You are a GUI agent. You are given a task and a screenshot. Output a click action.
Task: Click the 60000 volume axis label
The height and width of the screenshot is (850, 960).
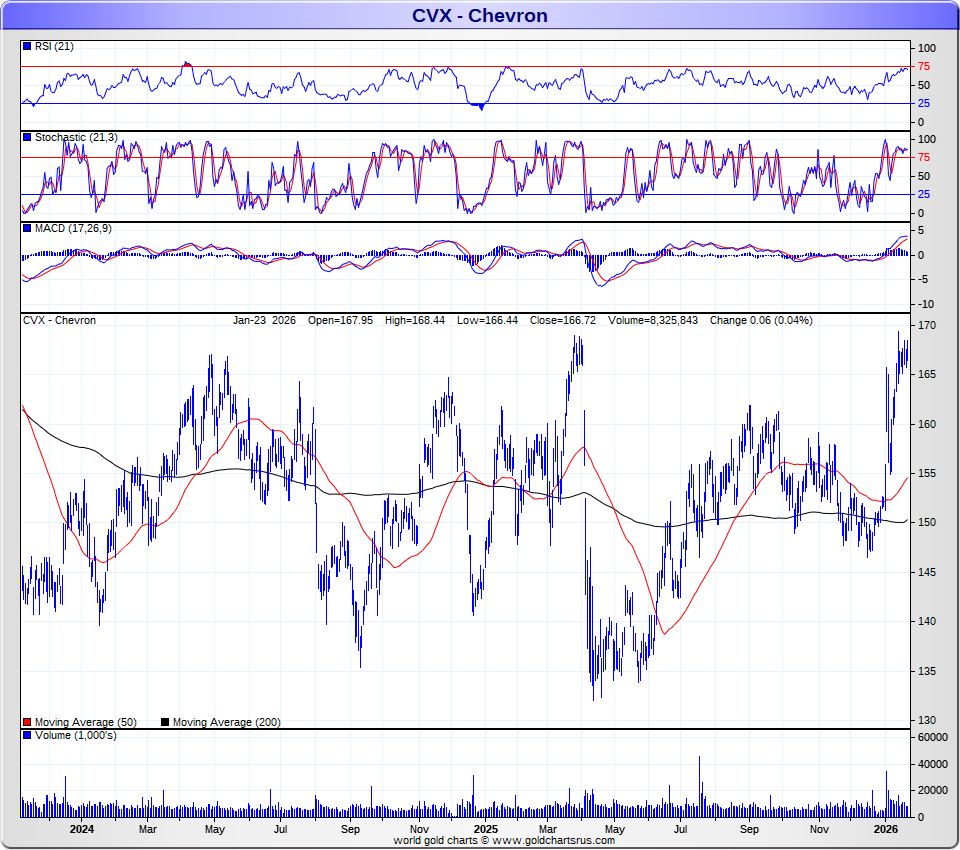(x=932, y=737)
